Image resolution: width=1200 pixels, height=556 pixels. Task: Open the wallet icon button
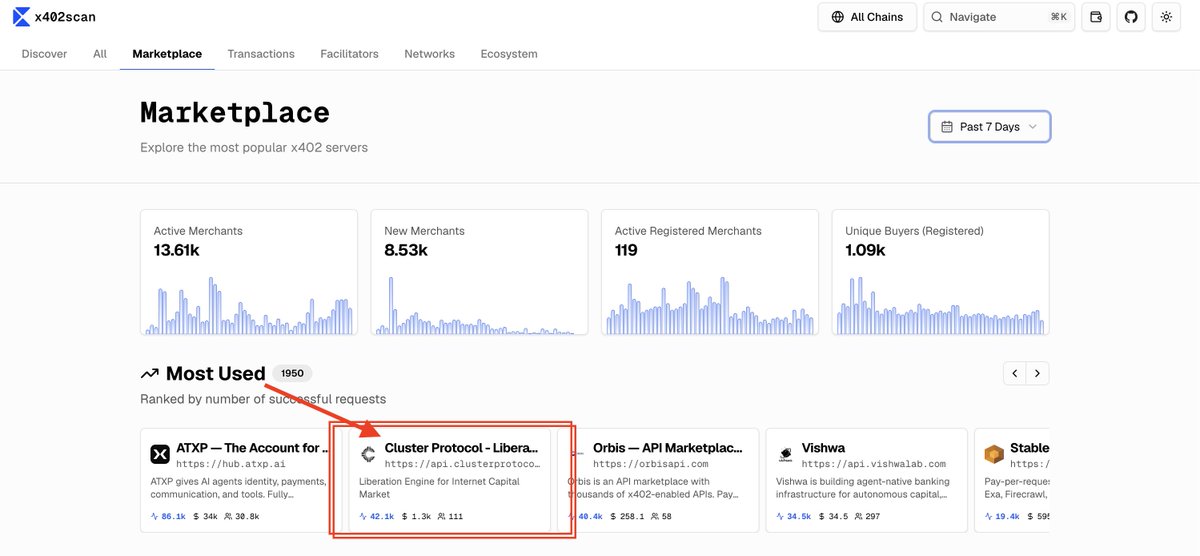click(1096, 17)
